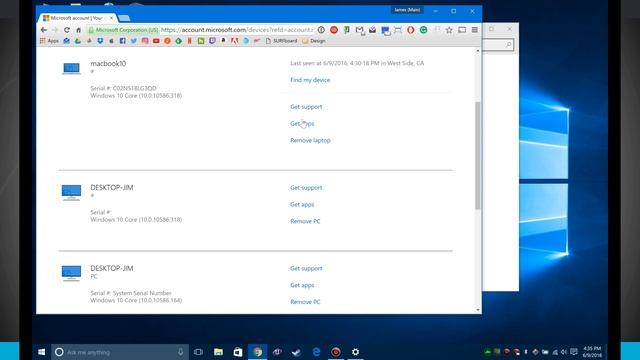Open the Twitch bookmark
Screen dimensions: 640x360
click(x=212, y=41)
